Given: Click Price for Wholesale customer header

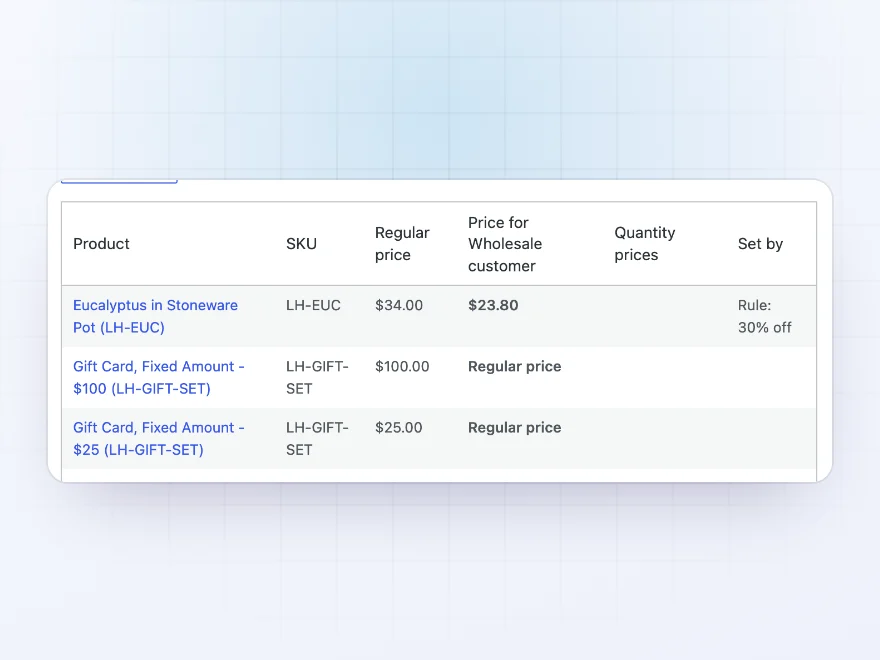Looking at the screenshot, I should (505, 244).
